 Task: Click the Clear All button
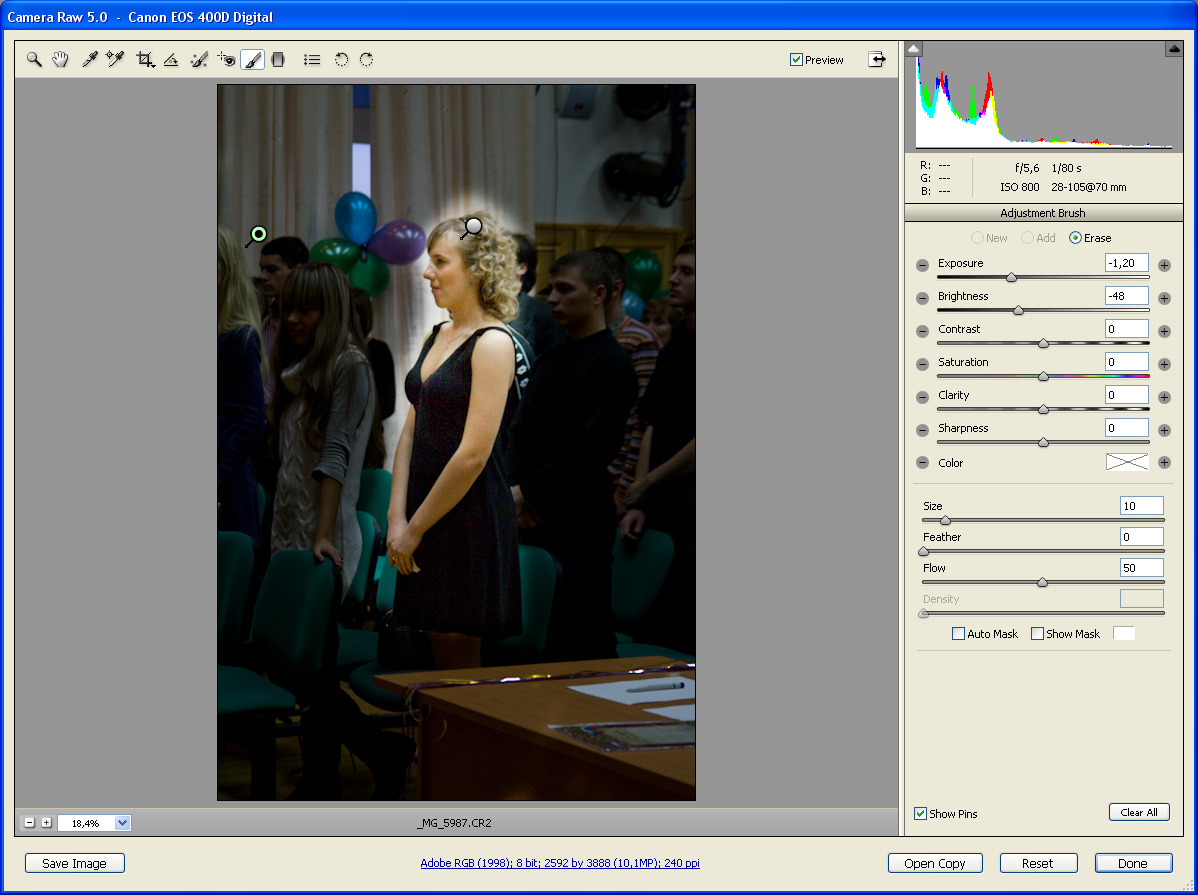click(1138, 812)
